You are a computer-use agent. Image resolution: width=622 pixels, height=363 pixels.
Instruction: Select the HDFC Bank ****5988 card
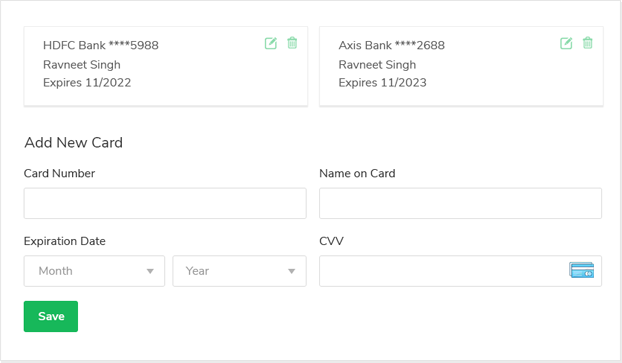(166, 66)
